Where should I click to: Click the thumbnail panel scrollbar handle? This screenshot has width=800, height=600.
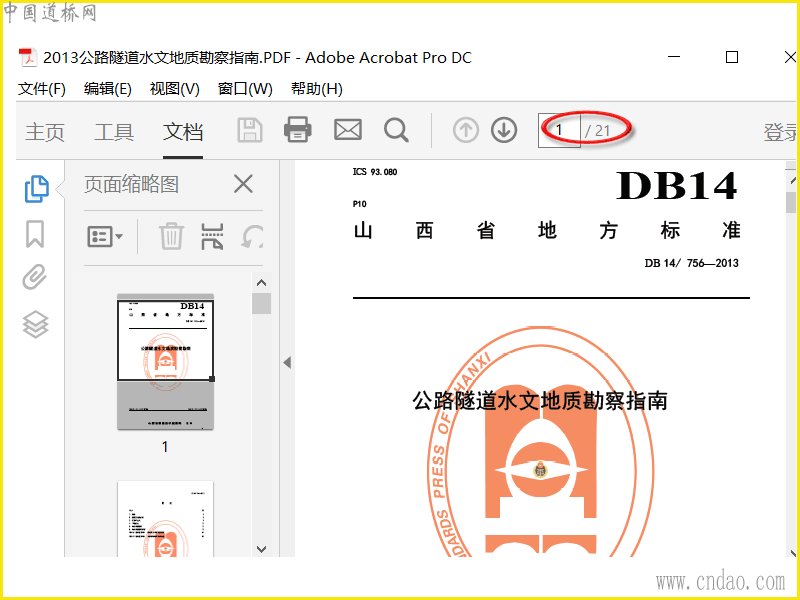click(262, 303)
